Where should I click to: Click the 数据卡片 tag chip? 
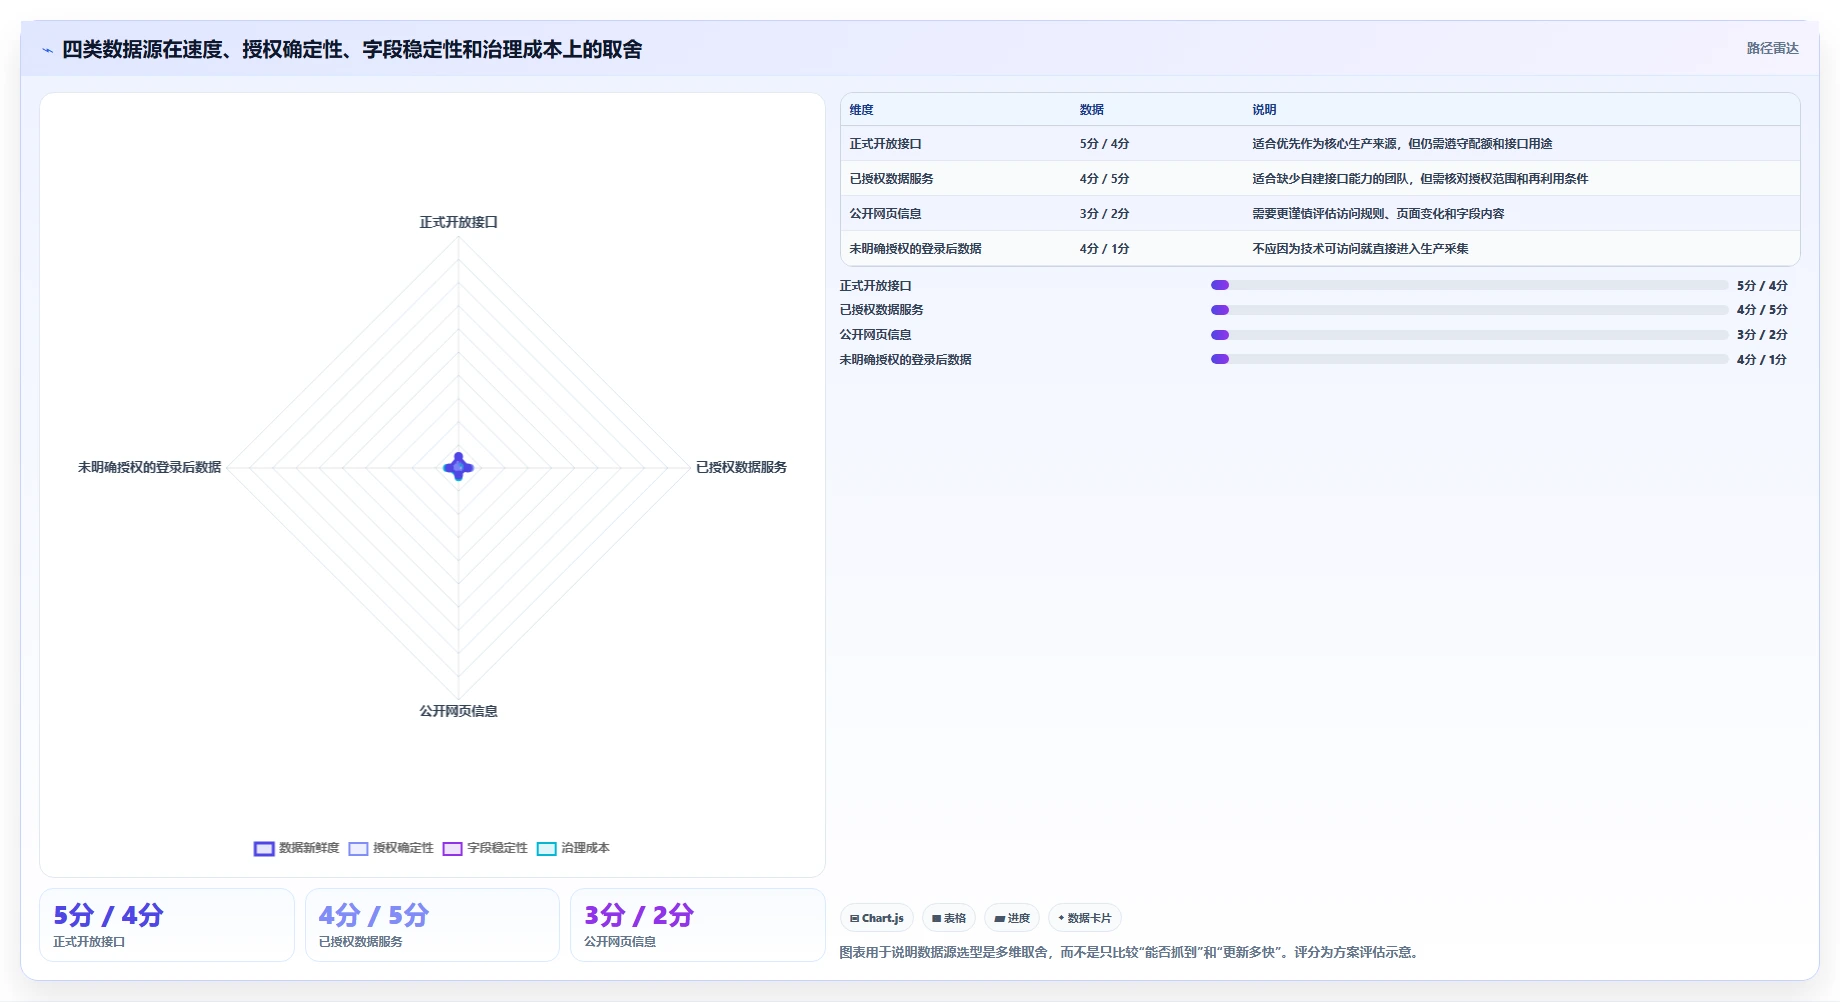tap(1085, 918)
